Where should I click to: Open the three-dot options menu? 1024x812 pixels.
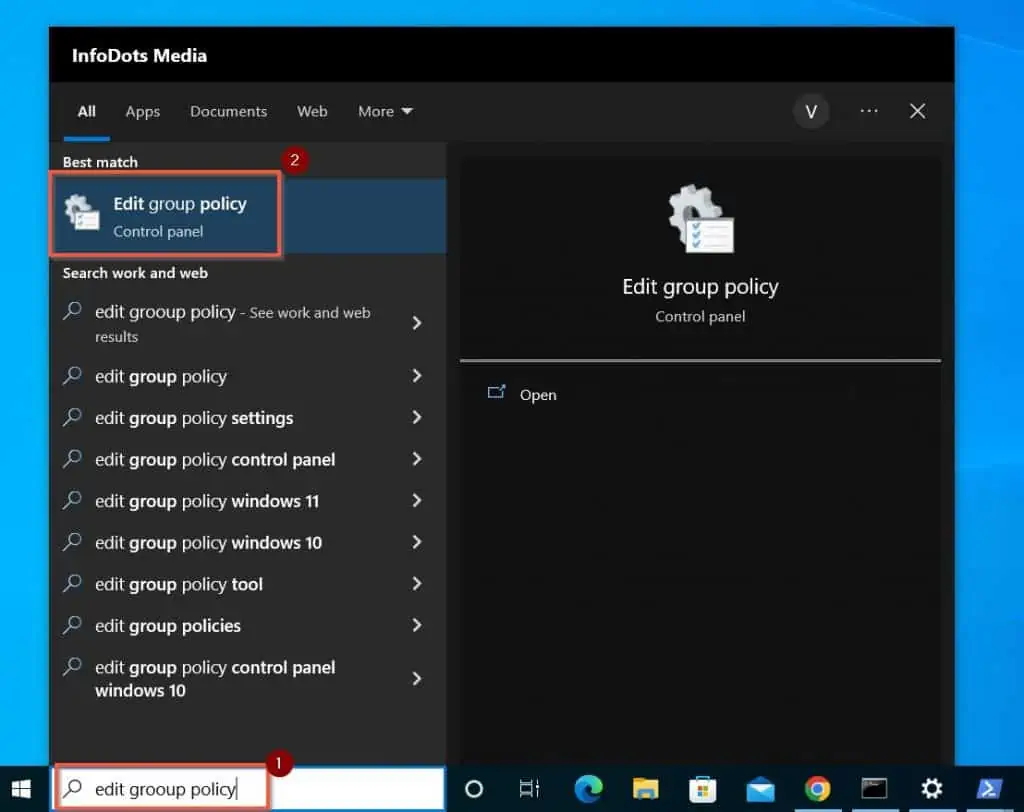click(869, 111)
